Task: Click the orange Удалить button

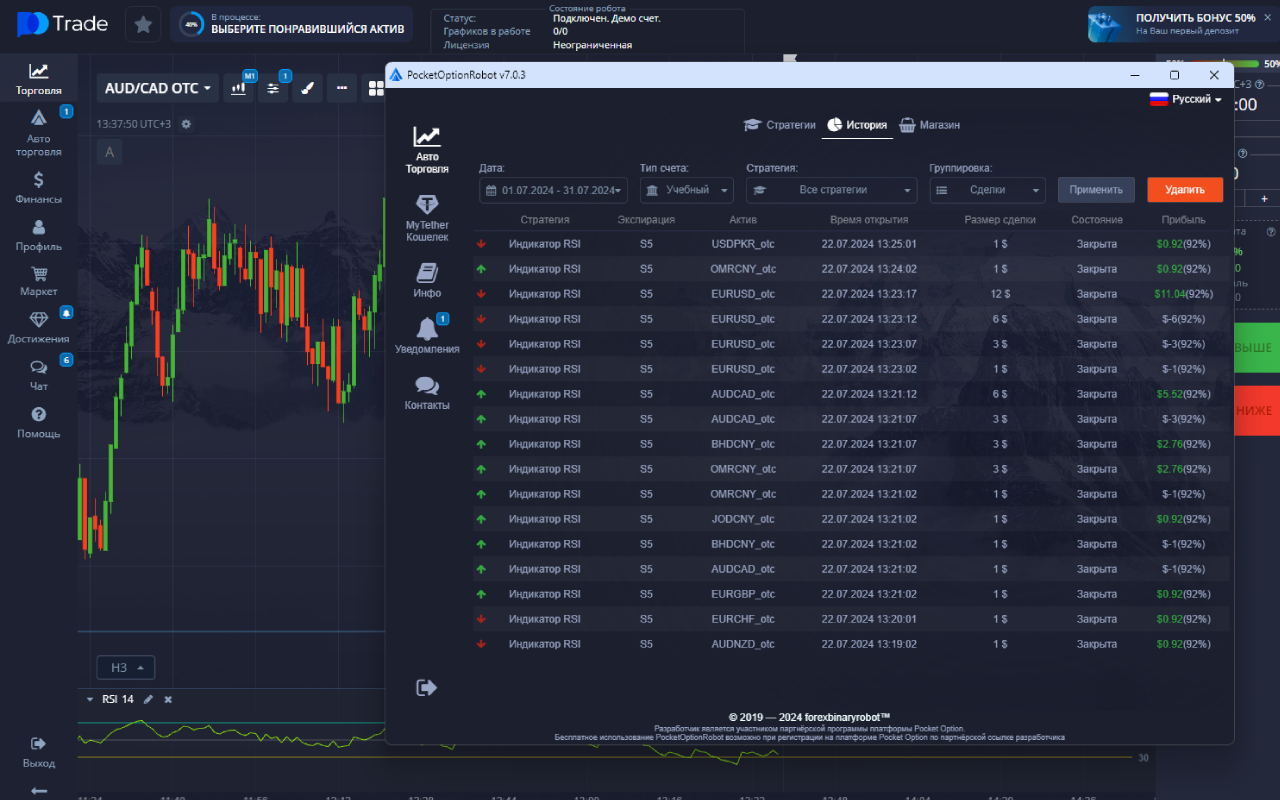Action: [1185, 190]
